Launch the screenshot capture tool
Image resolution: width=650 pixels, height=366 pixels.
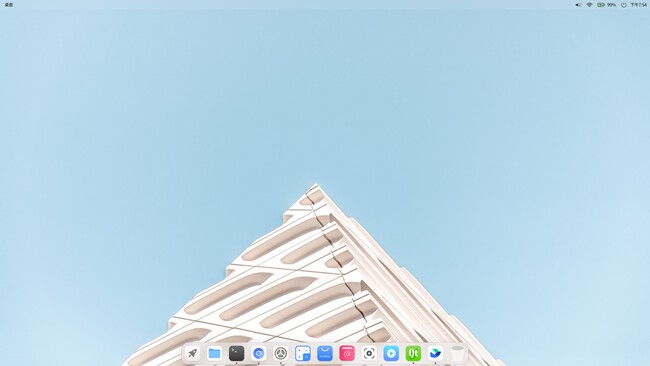tap(369, 354)
